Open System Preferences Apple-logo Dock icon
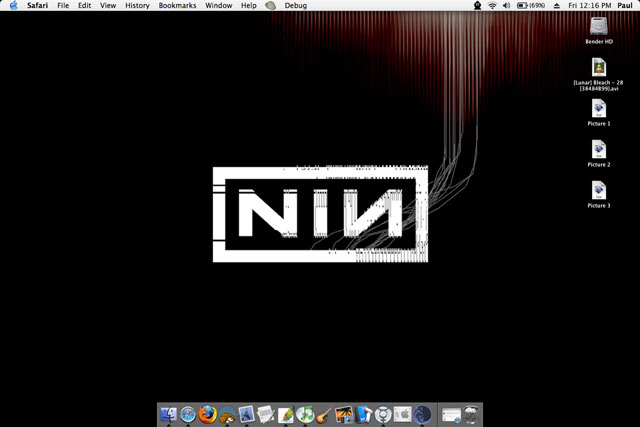The width and height of the screenshot is (640, 427). [402, 415]
